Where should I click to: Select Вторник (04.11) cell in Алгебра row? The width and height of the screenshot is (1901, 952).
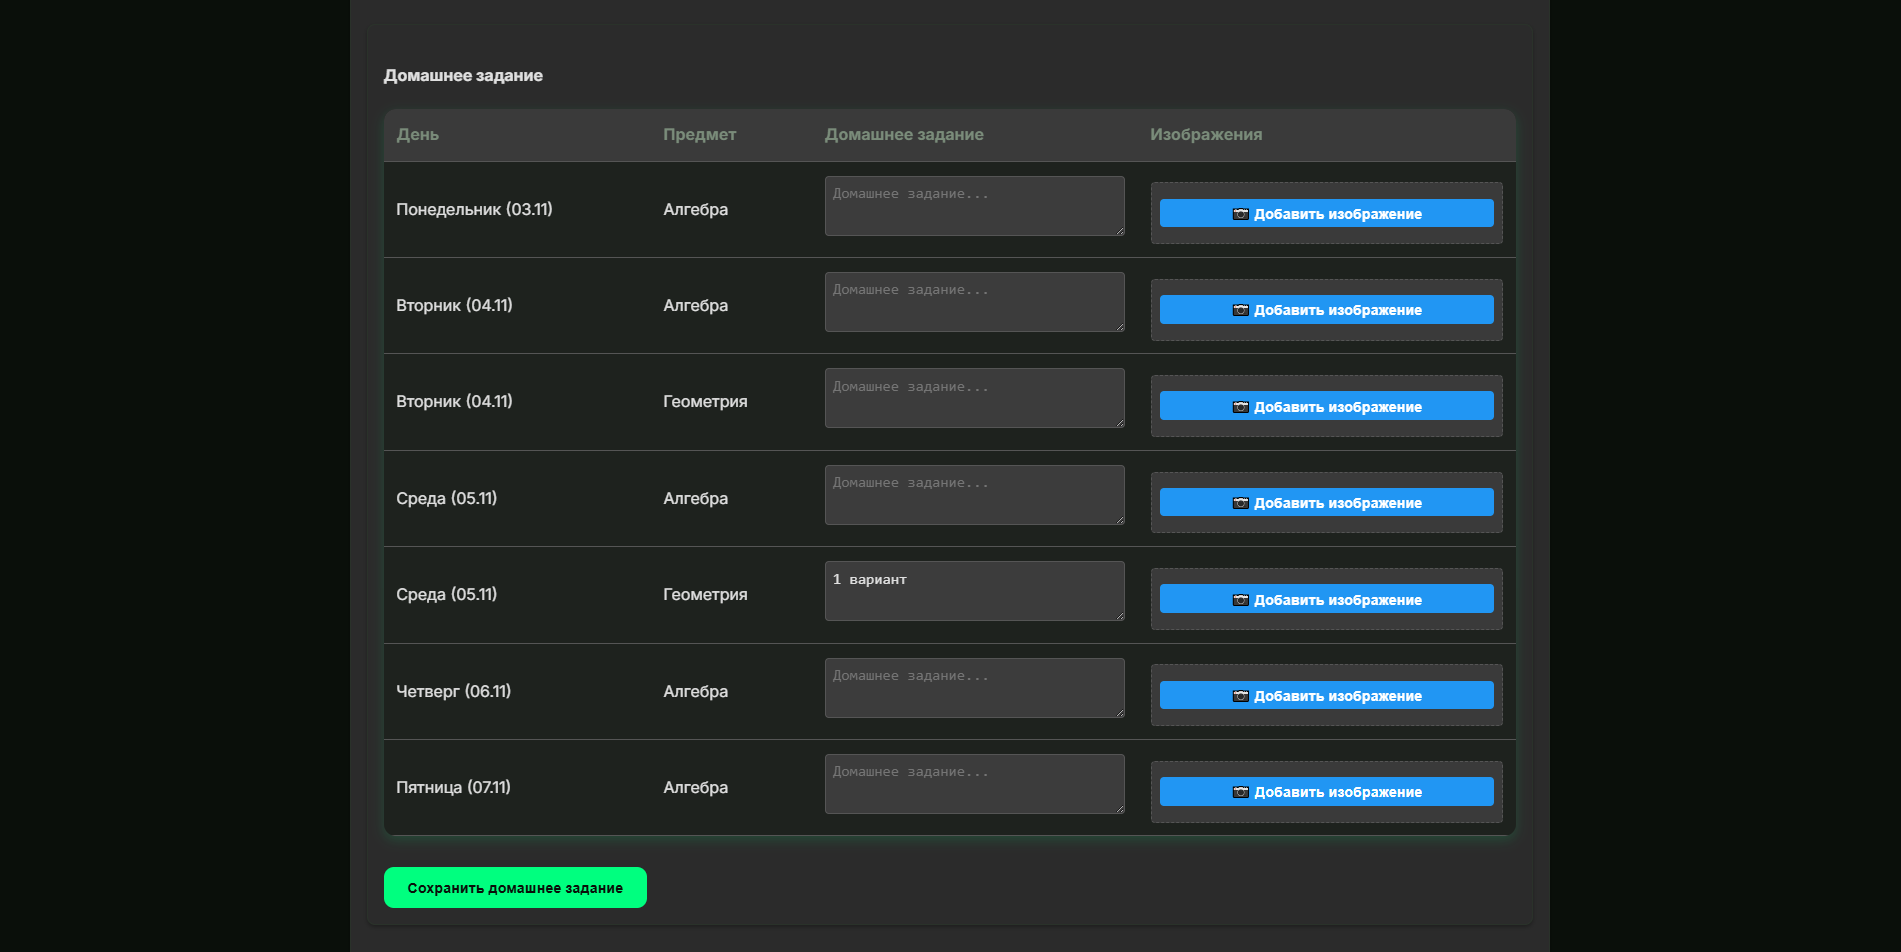(x=454, y=305)
